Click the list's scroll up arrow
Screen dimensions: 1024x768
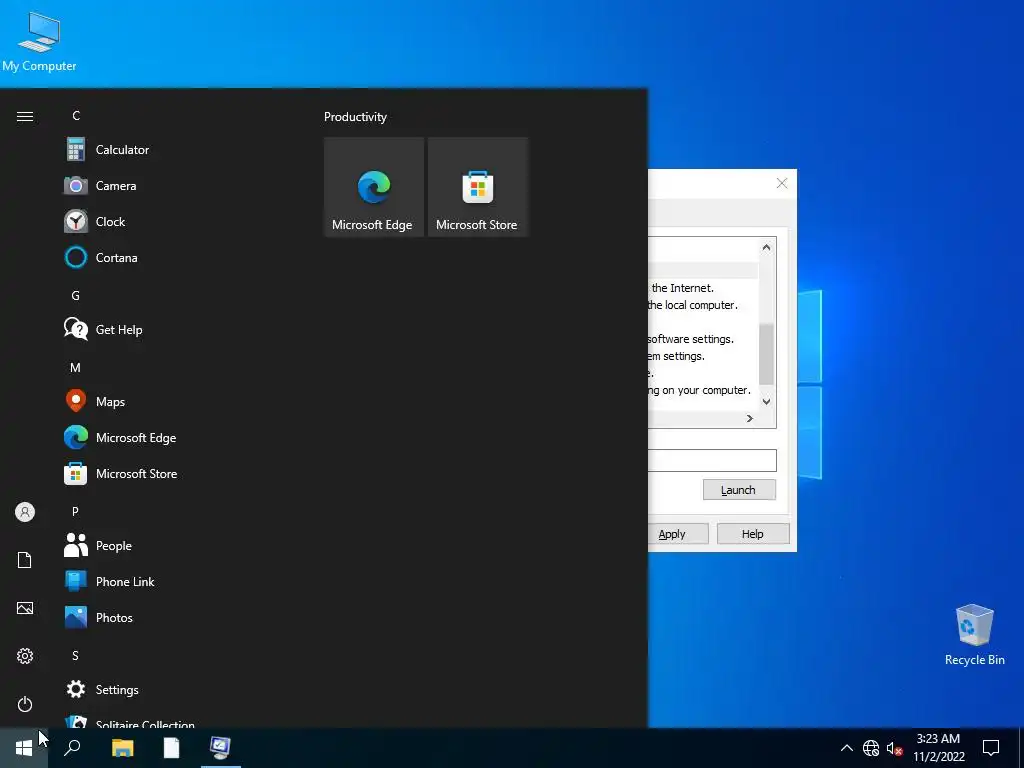767,248
